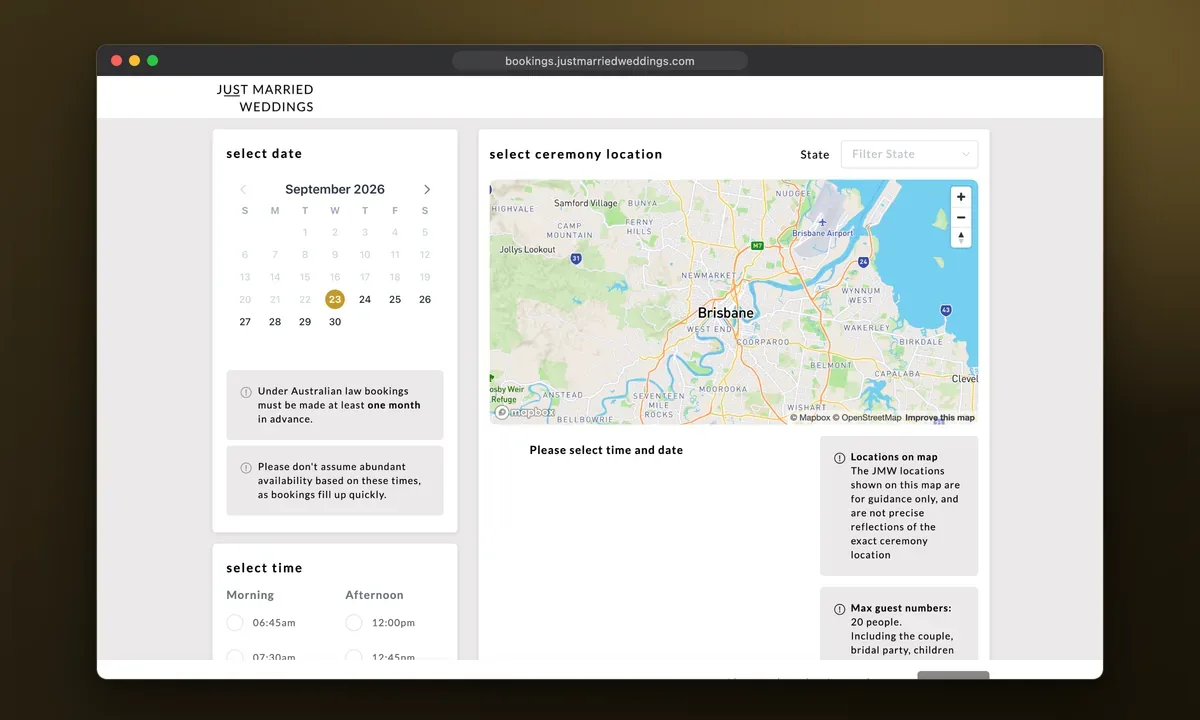Pick September 30 in the calendar
This screenshot has width=1200, height=720.
(335, 322)
